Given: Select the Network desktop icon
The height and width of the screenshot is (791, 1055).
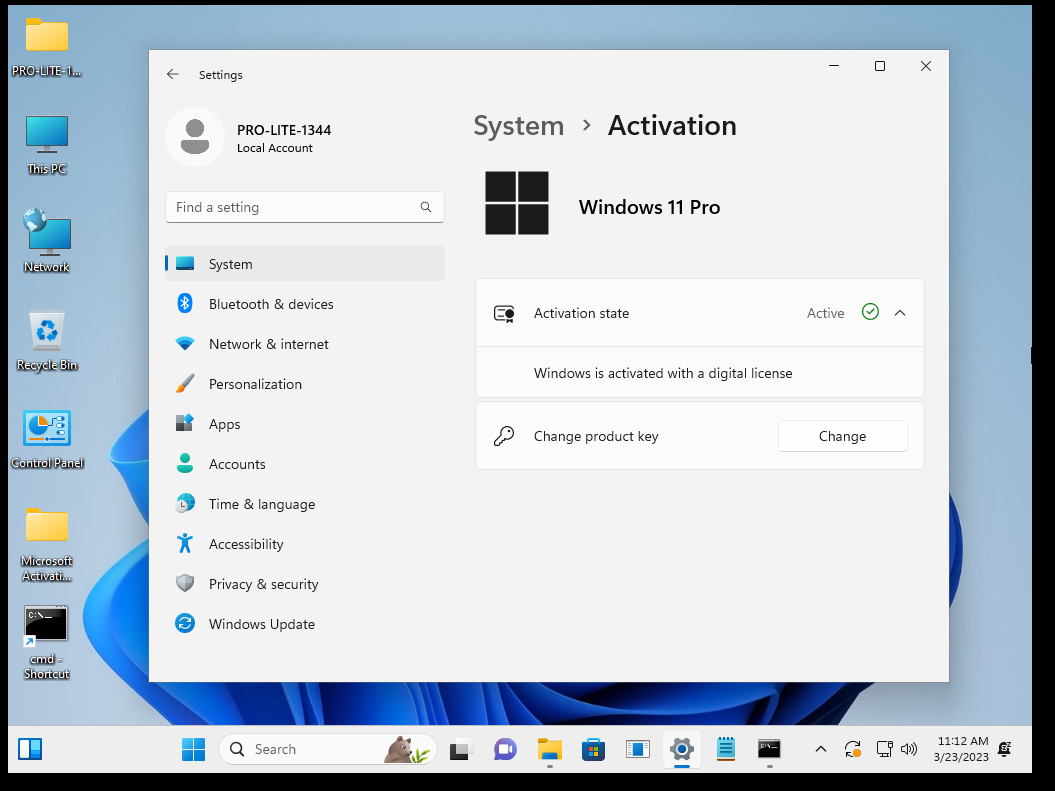Looking at the screenshot, I should coord(46,241).
